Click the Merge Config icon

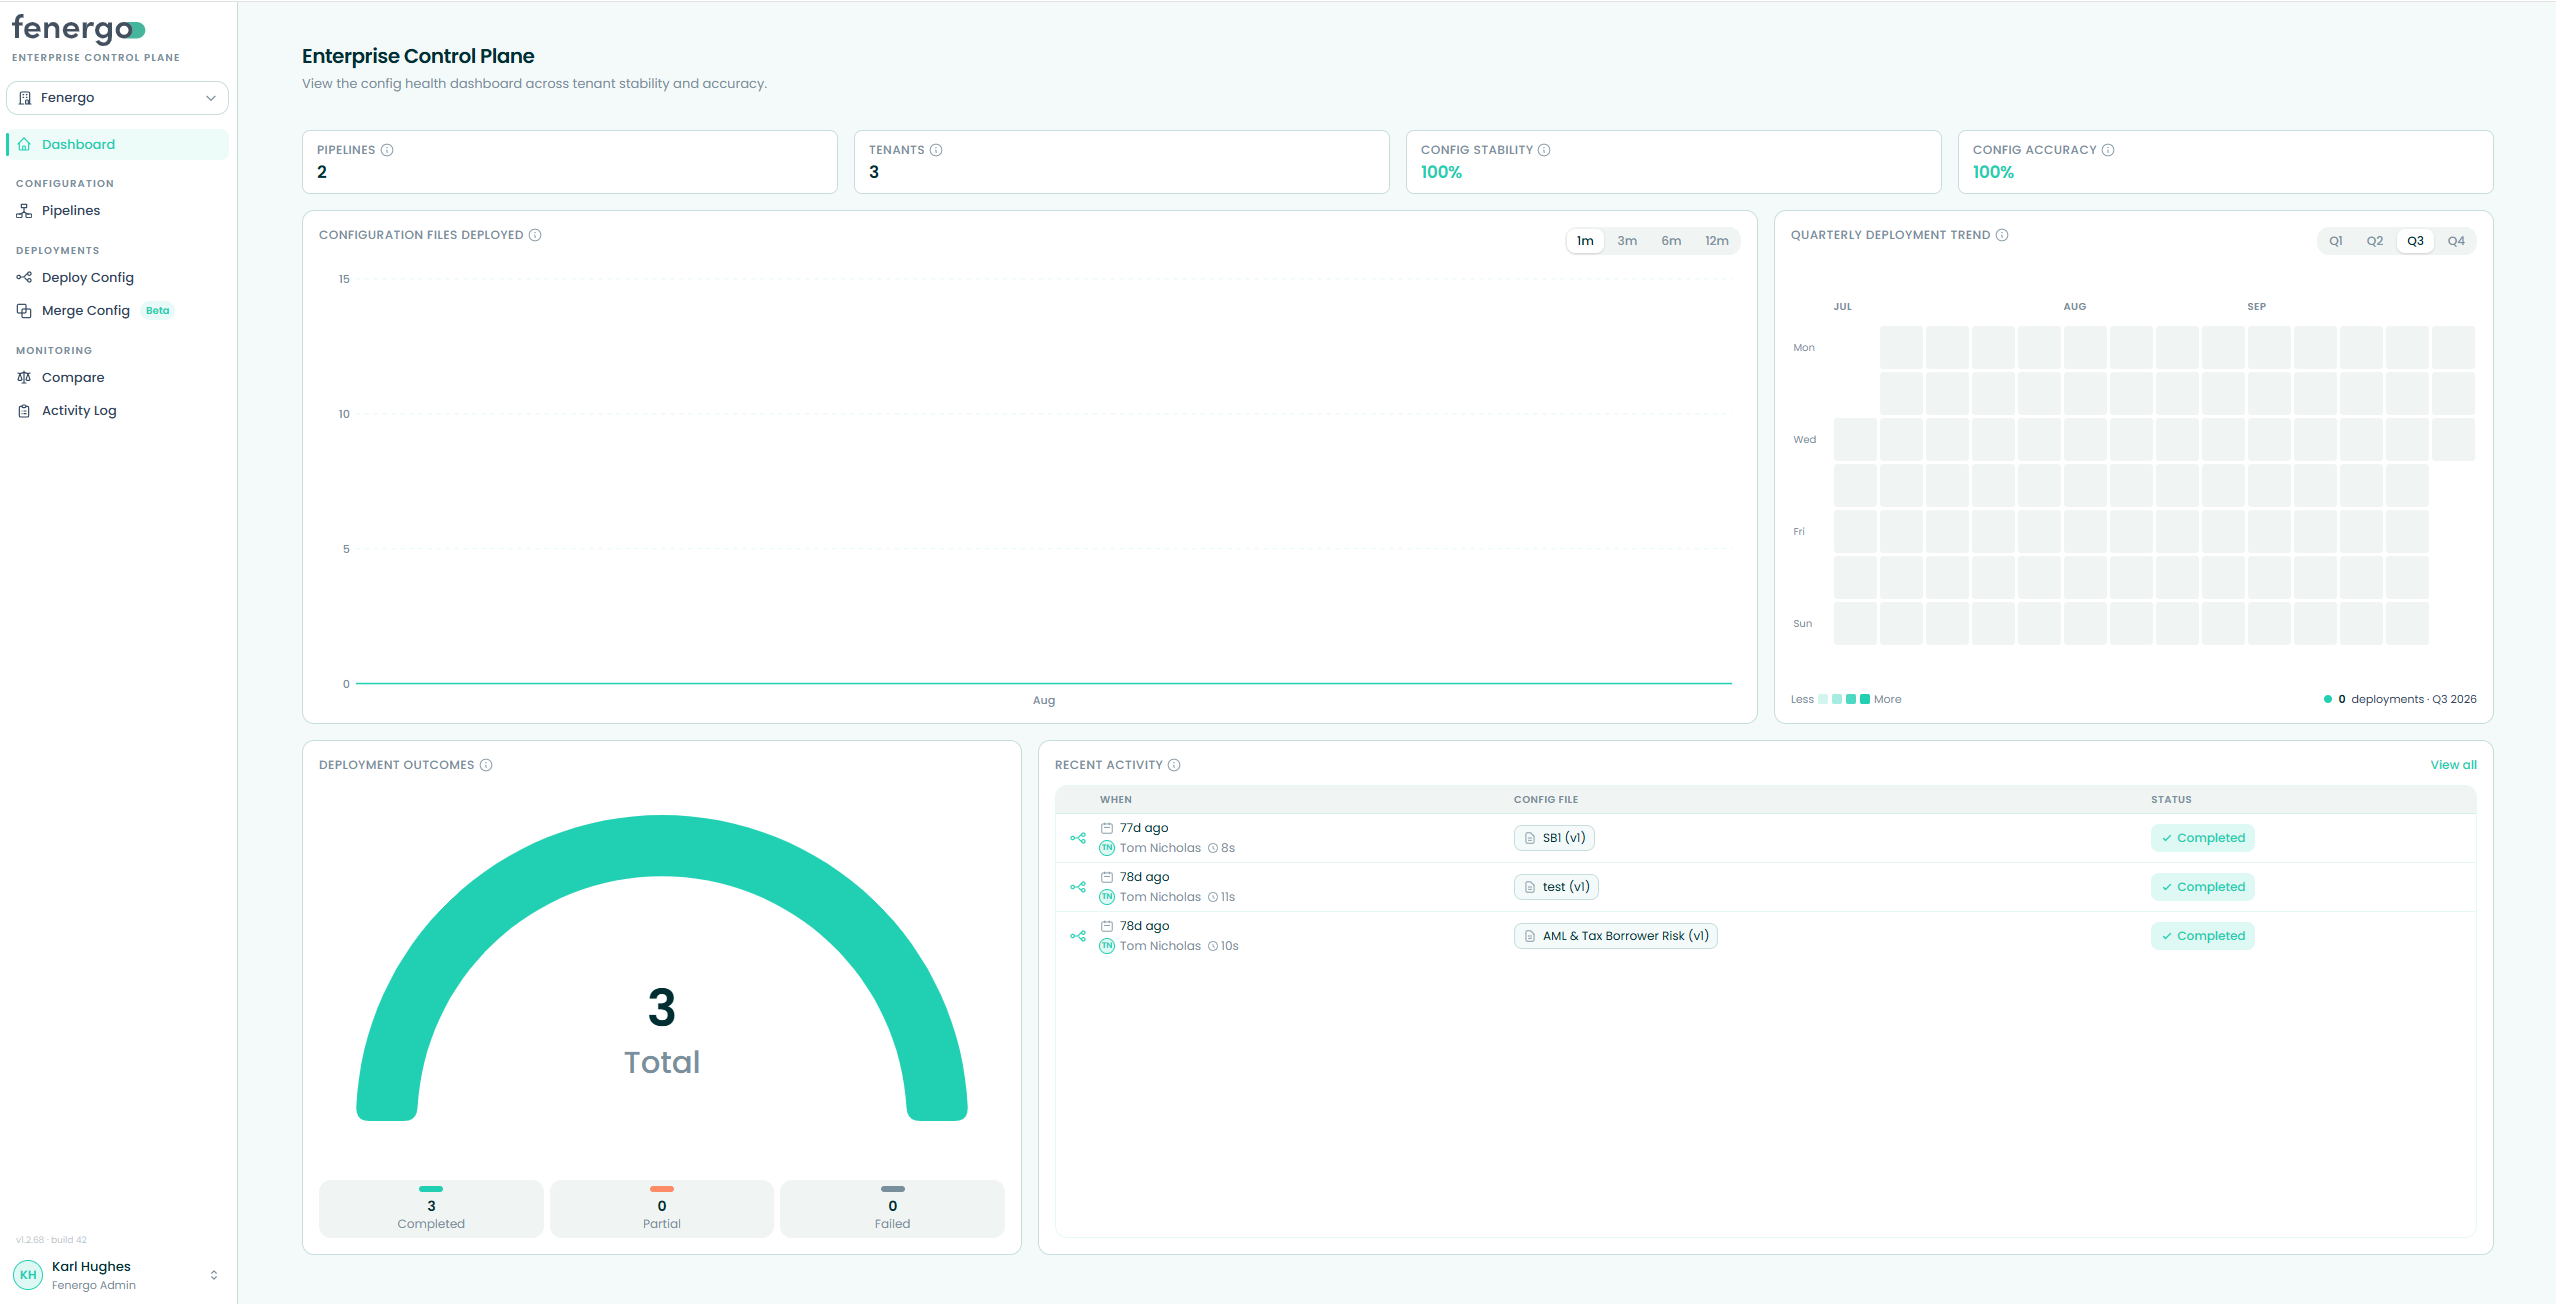24,311
